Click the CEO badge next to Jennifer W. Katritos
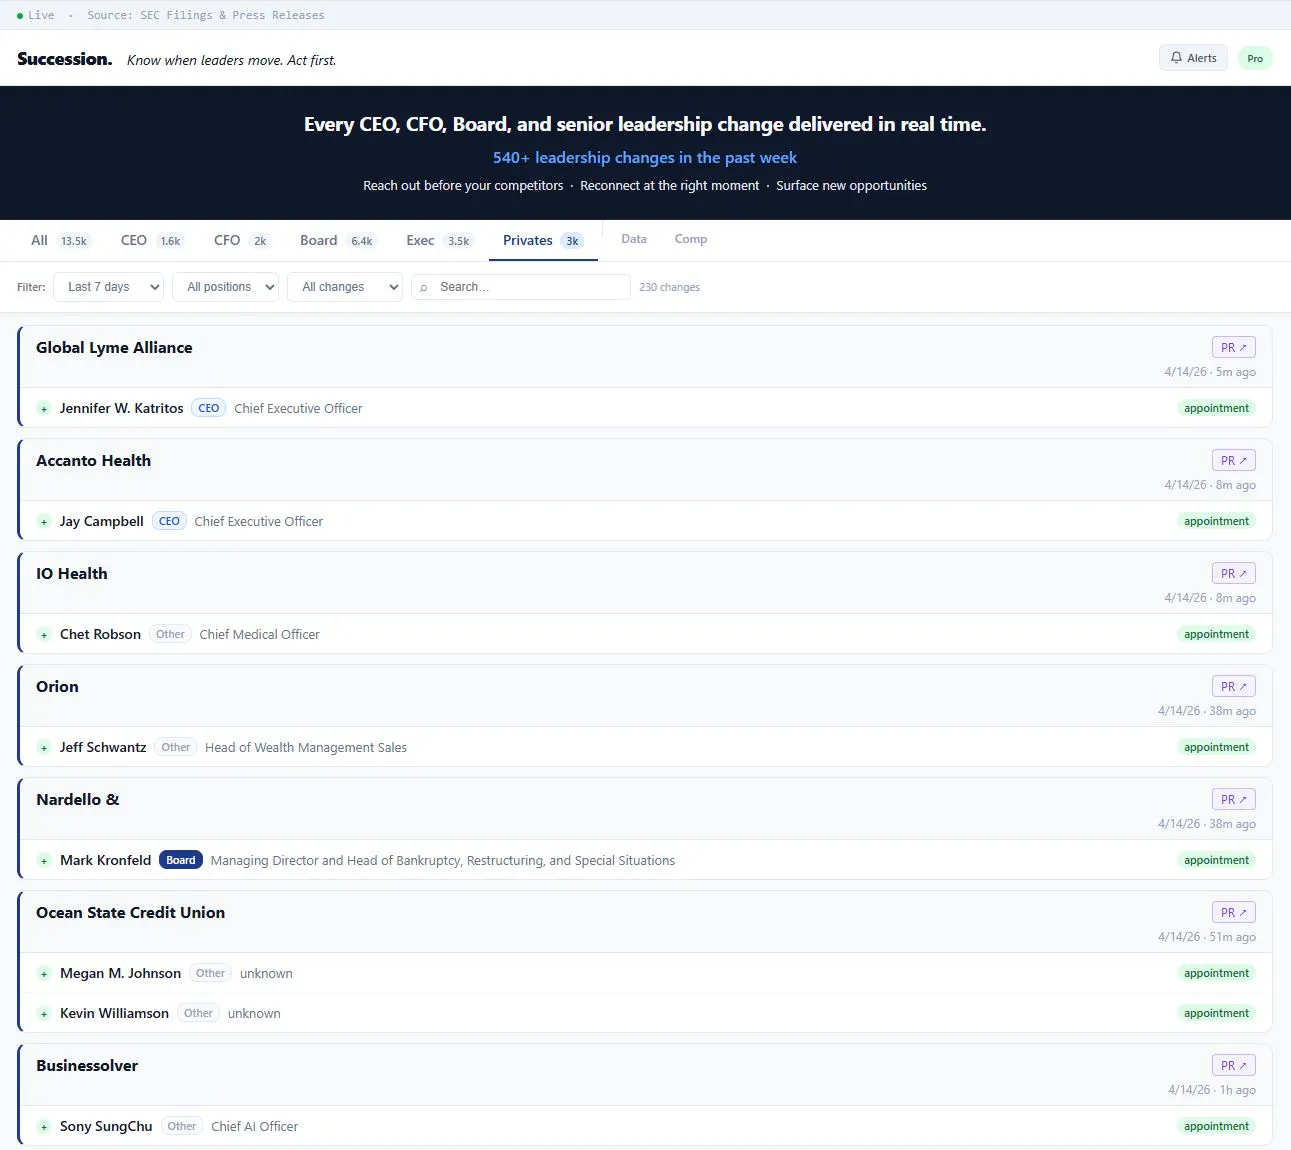The image size is (1291, 1150). (208, 408)
